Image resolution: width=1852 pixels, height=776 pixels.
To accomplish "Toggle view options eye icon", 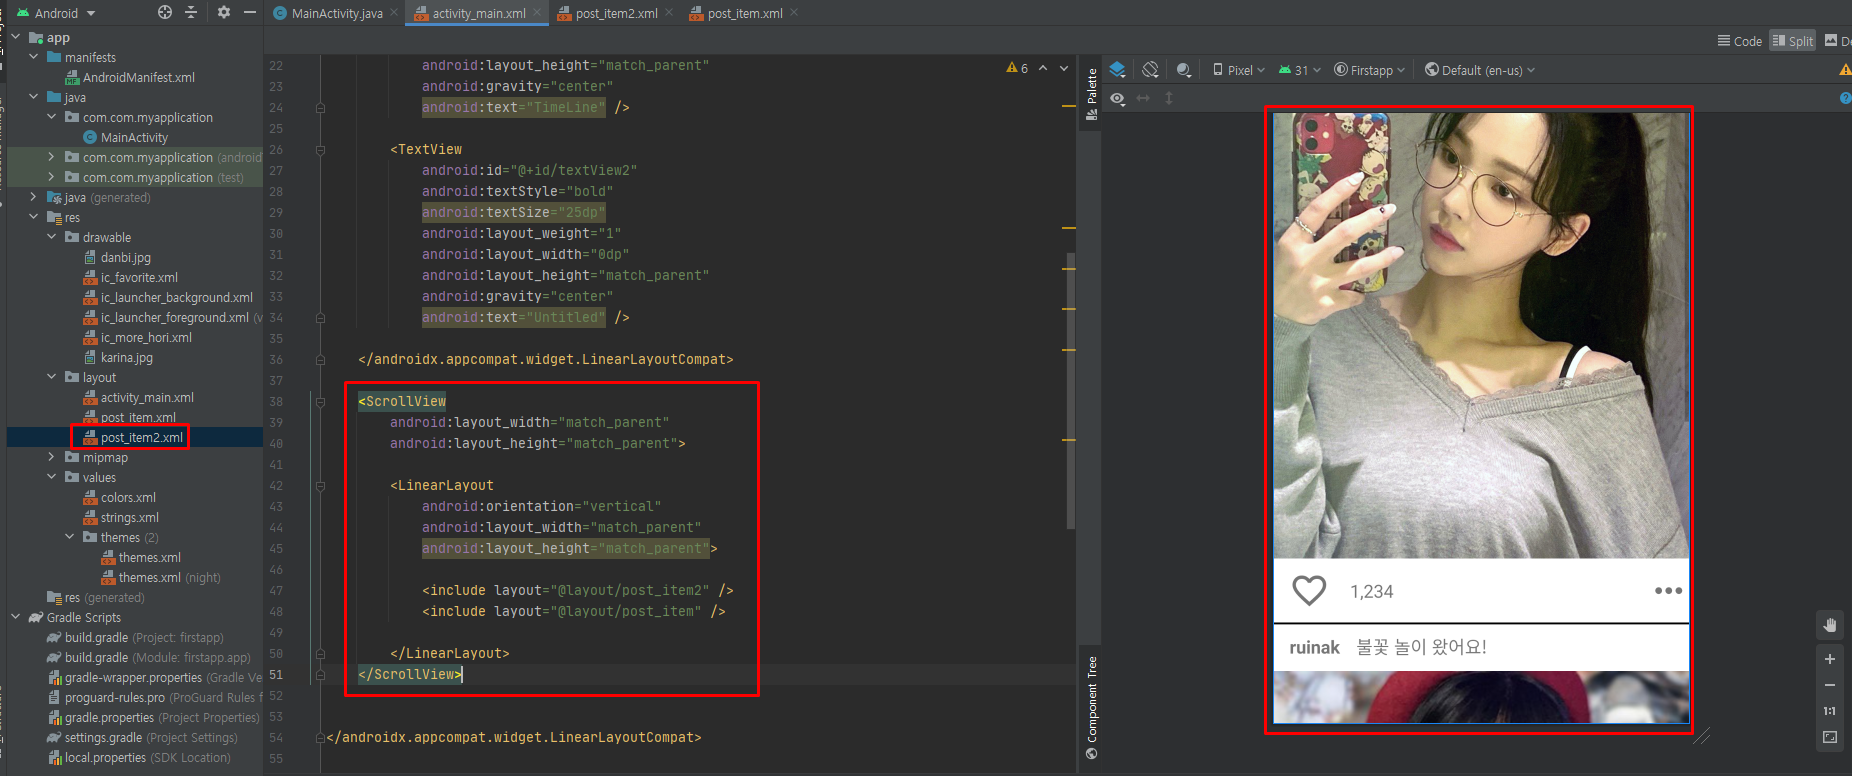I will (1118, 98).
